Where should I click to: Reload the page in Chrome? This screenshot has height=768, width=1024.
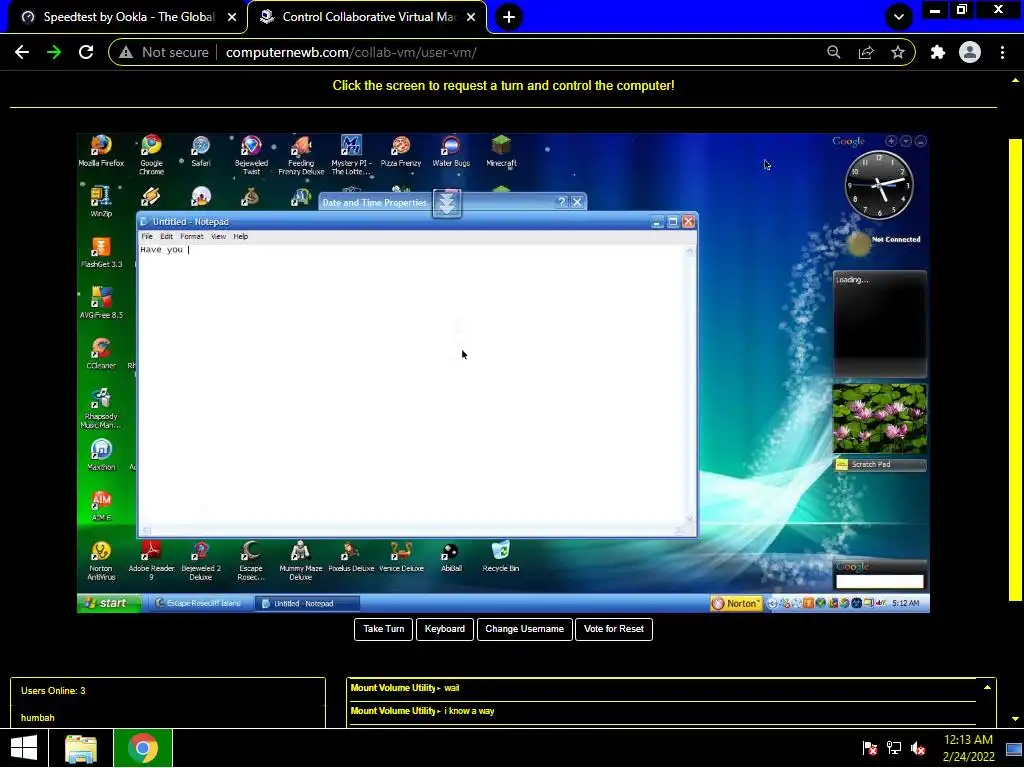coord(86,52)
